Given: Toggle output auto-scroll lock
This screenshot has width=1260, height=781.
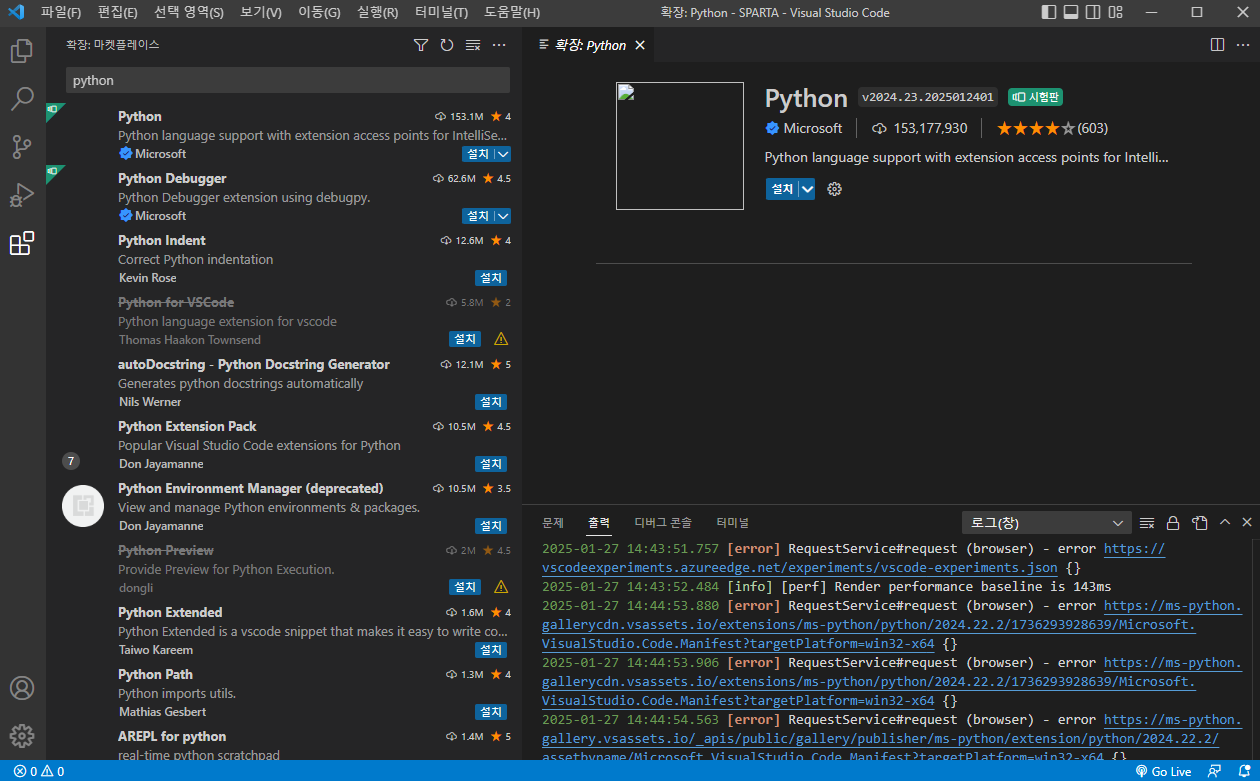Looking at the screenshot, I should [x=1173, y=523].
